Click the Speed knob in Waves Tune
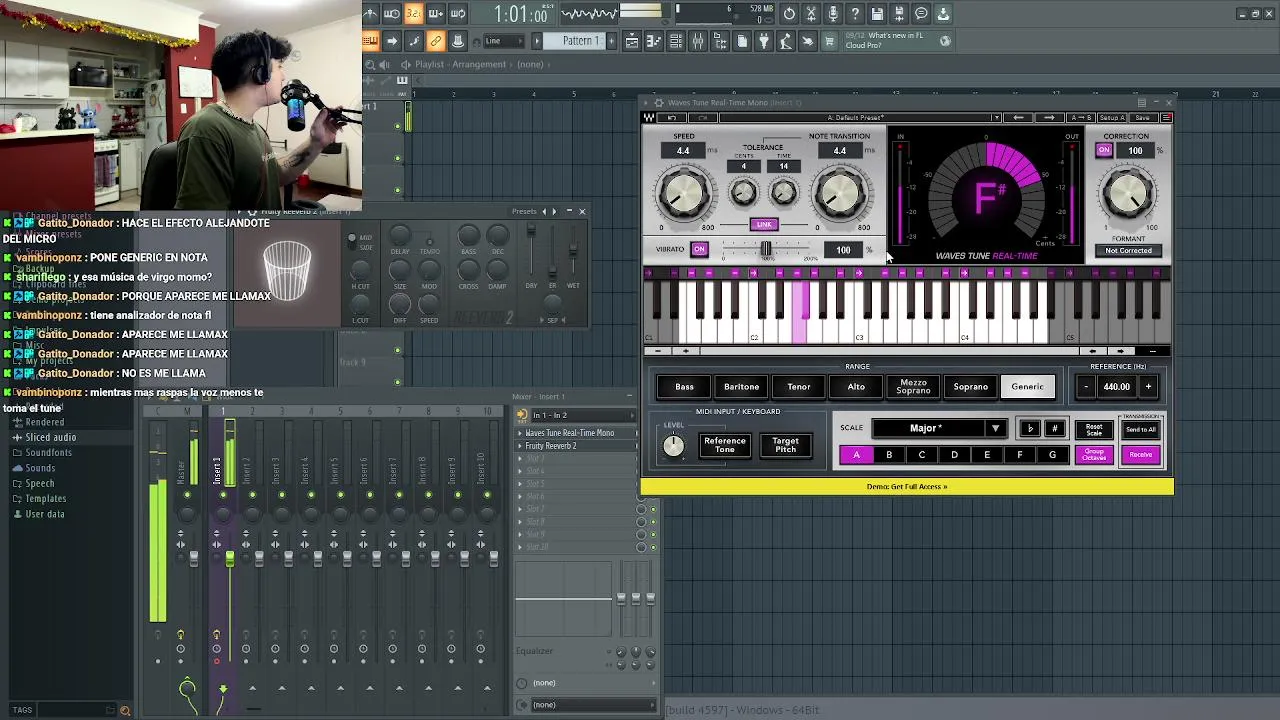Viewport: 1280px width, 720px height. click(684, 193)
